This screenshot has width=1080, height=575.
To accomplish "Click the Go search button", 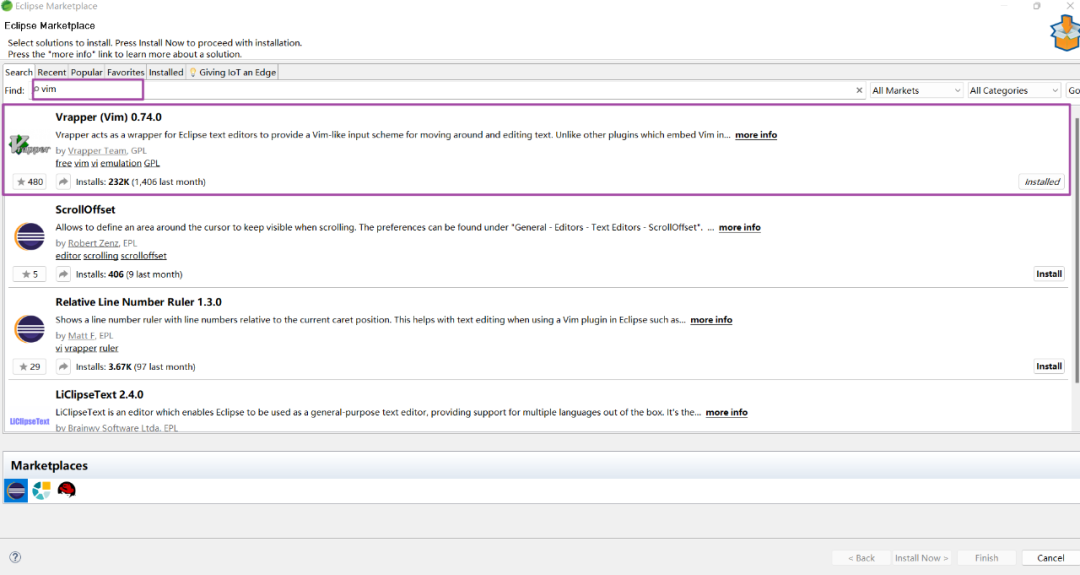I will 1073,90.
